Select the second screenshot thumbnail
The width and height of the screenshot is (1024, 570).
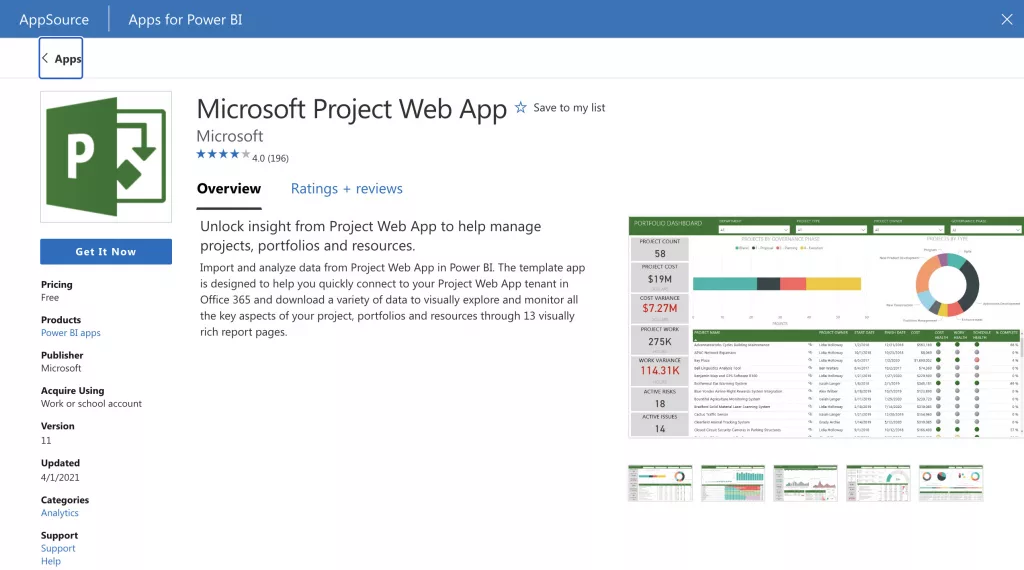[733, 483]
